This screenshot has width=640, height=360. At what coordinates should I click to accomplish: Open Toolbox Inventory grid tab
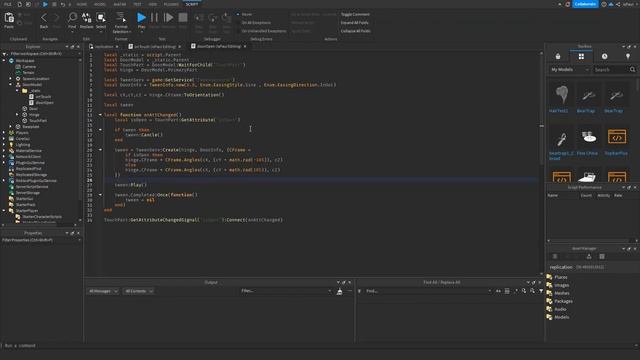click(581, 56)
